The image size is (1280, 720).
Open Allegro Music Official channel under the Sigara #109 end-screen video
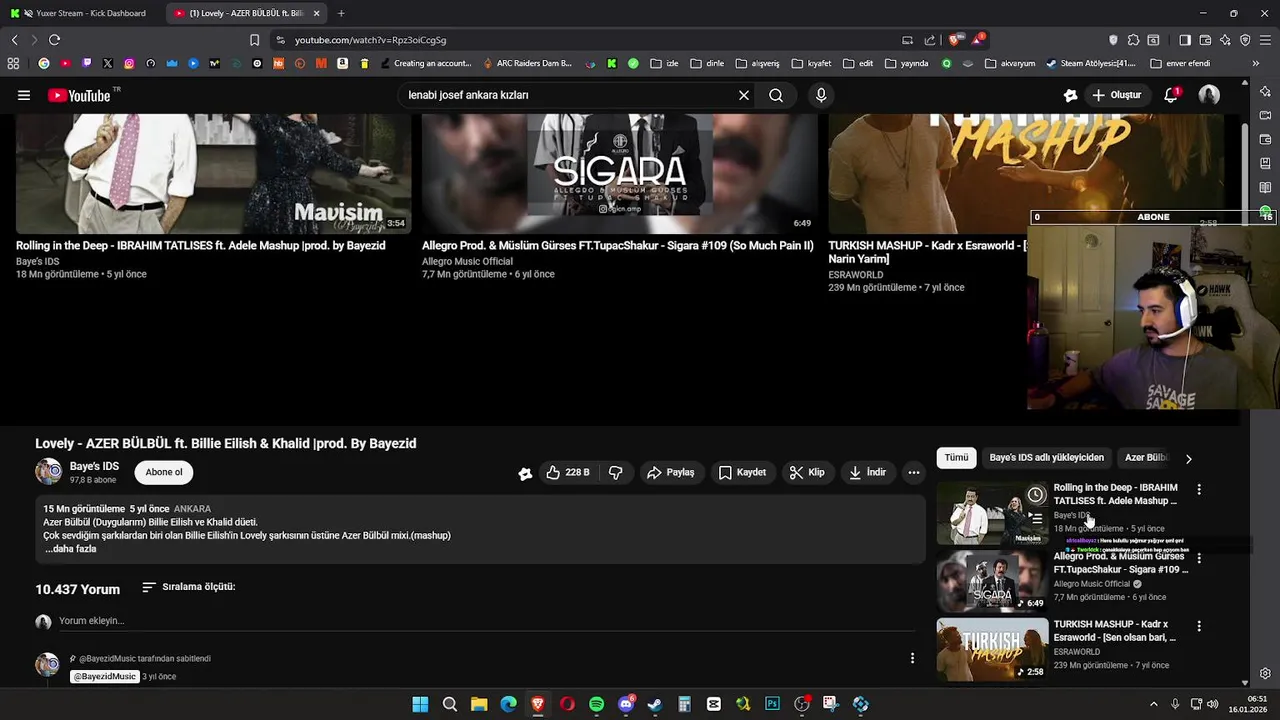467,261
